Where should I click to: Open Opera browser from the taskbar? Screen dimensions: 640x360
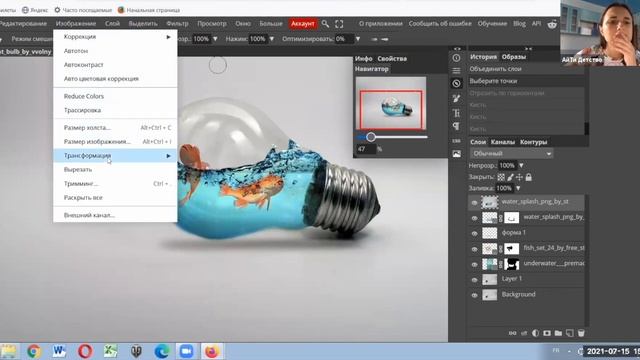pyautogui.click(x=85, y=351)
